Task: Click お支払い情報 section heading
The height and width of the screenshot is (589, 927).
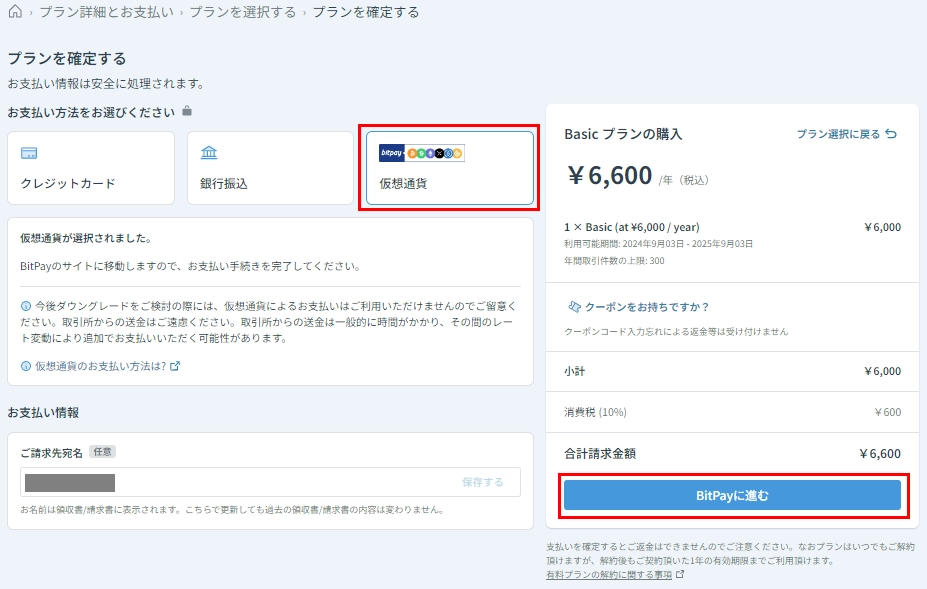Action: tap(43, 413)
